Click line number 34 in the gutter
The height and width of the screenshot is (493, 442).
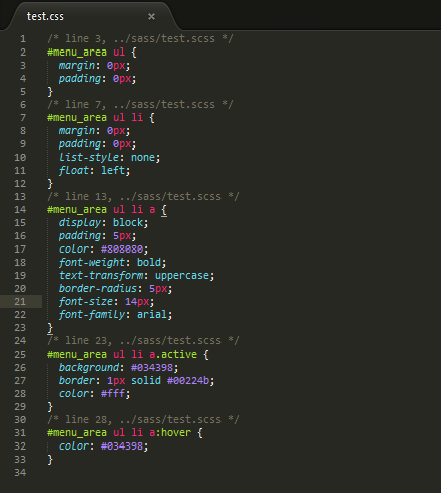[20, 473]
